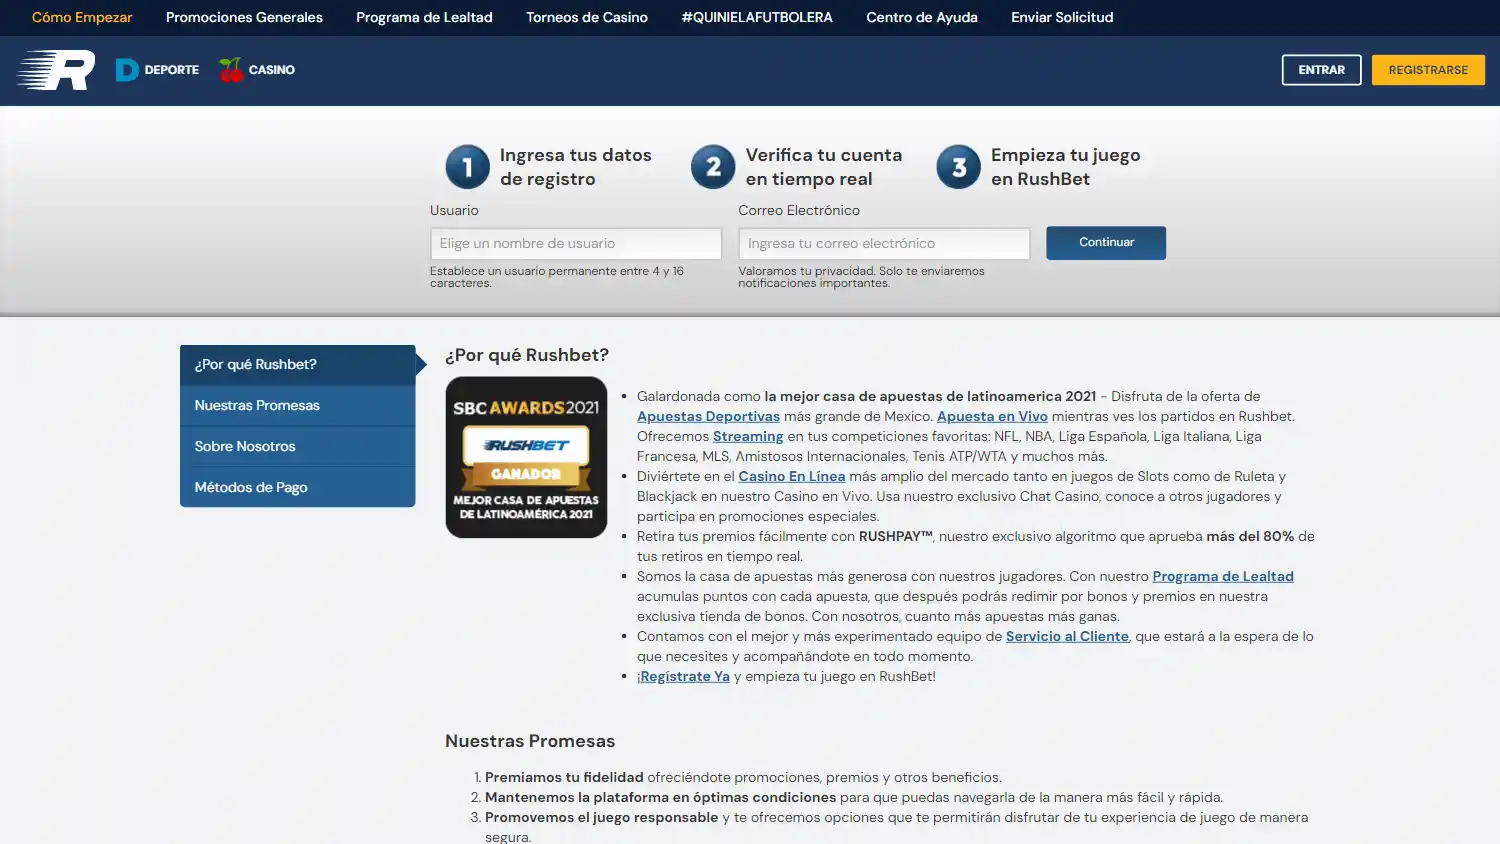Go to Centro de Ayuda
Screen dimensions: 1500x844
click(922, 17)
